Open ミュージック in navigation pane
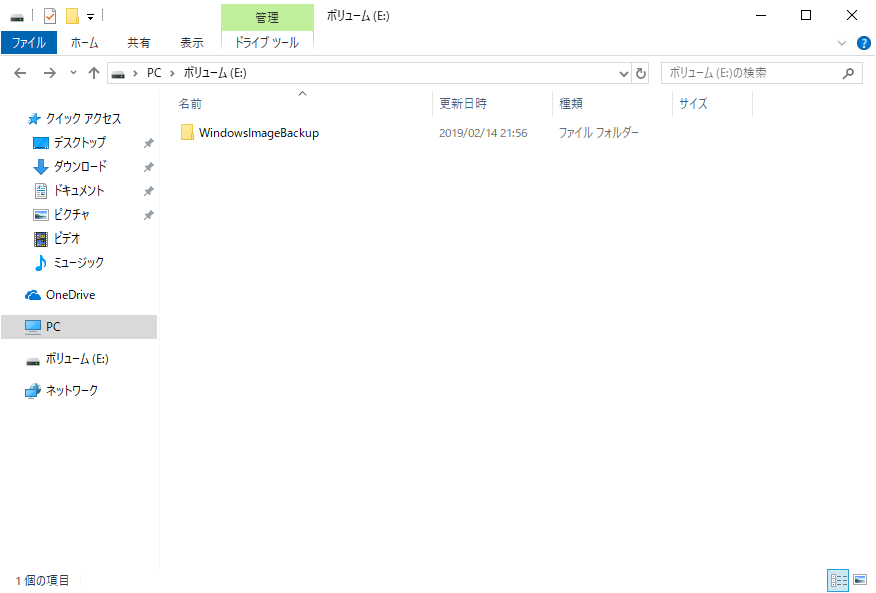The width and height of the screenshot is (876, 593). click(78, 263)
